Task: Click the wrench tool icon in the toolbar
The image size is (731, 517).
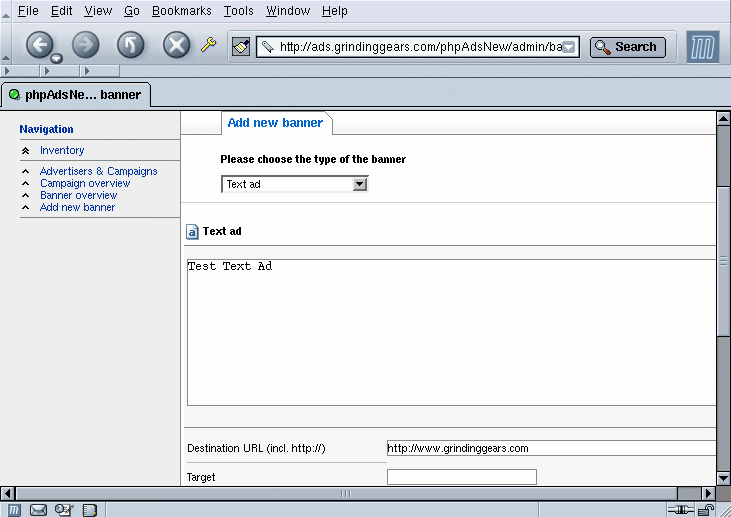Action: coord(208,45)
